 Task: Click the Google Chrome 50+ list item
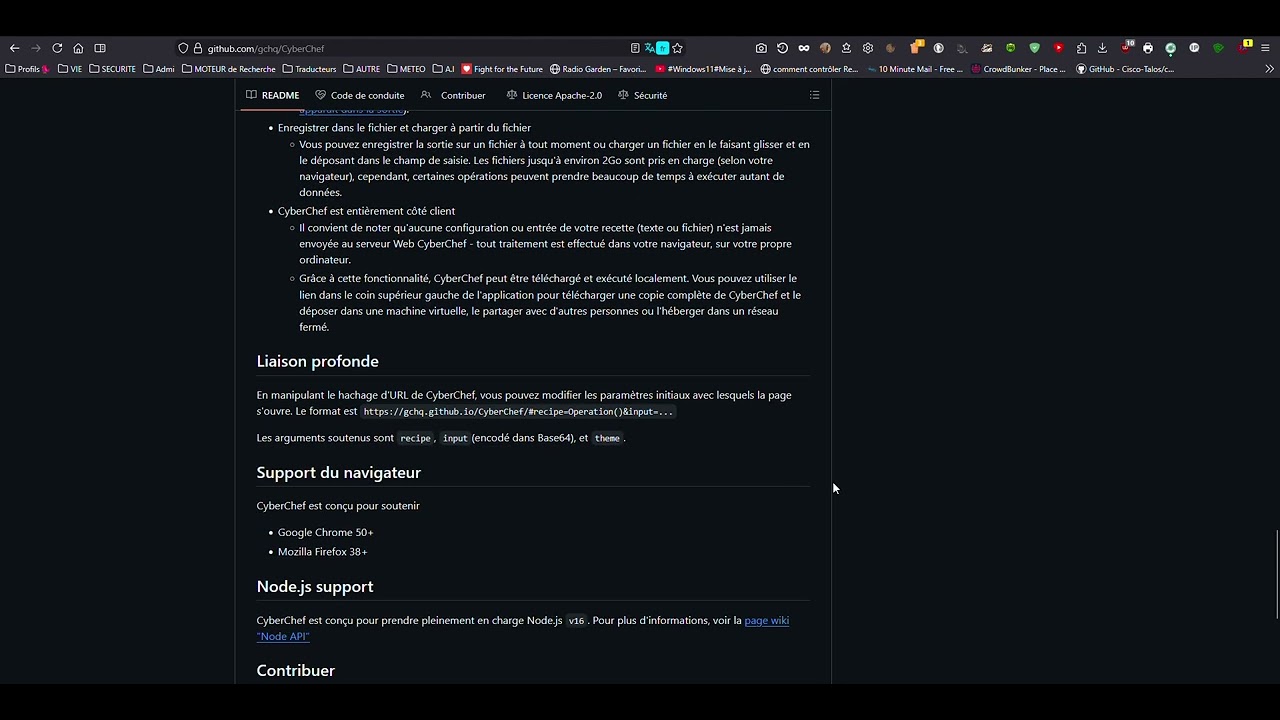pos(325,532)
